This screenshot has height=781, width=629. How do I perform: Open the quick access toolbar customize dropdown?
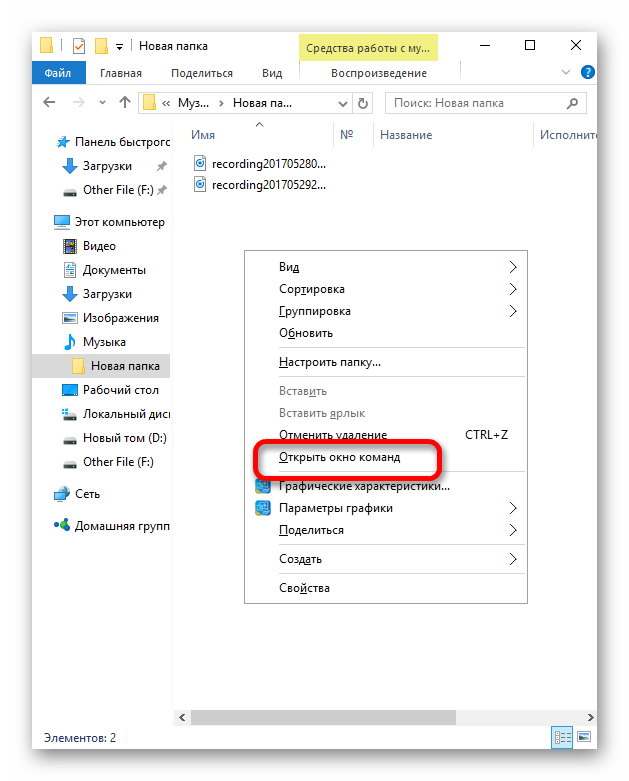point(120,47)
